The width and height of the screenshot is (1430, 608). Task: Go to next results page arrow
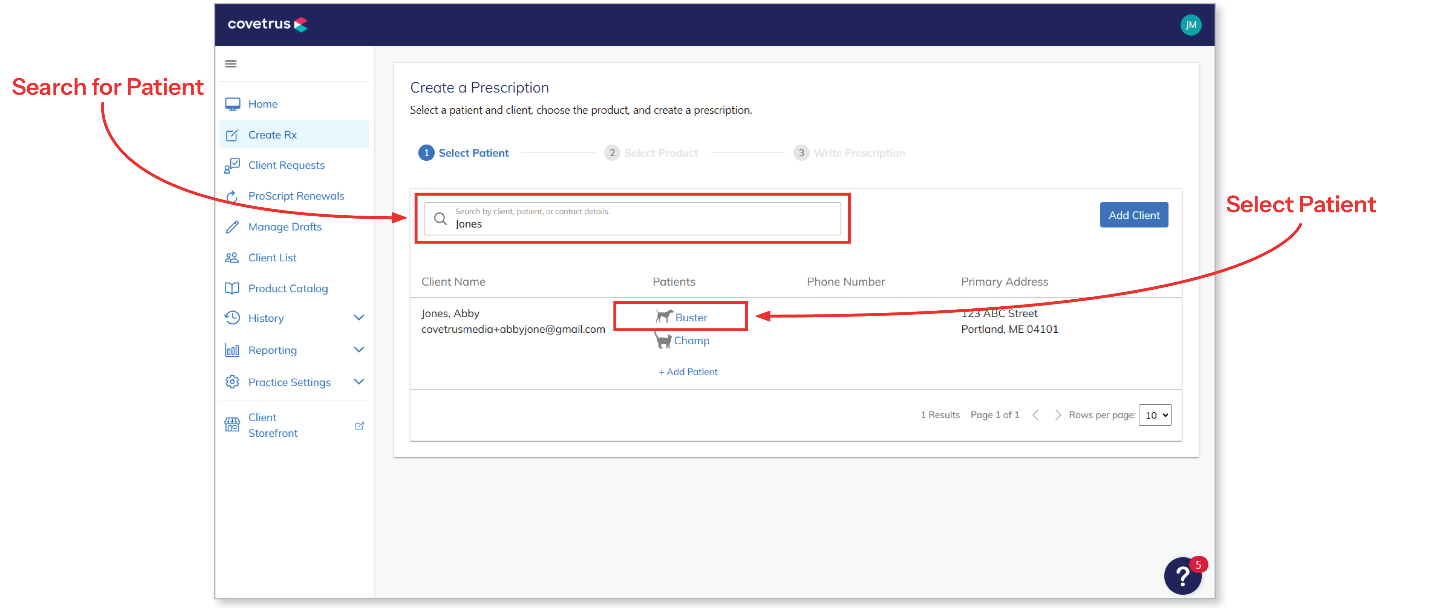coord(1058,415)
